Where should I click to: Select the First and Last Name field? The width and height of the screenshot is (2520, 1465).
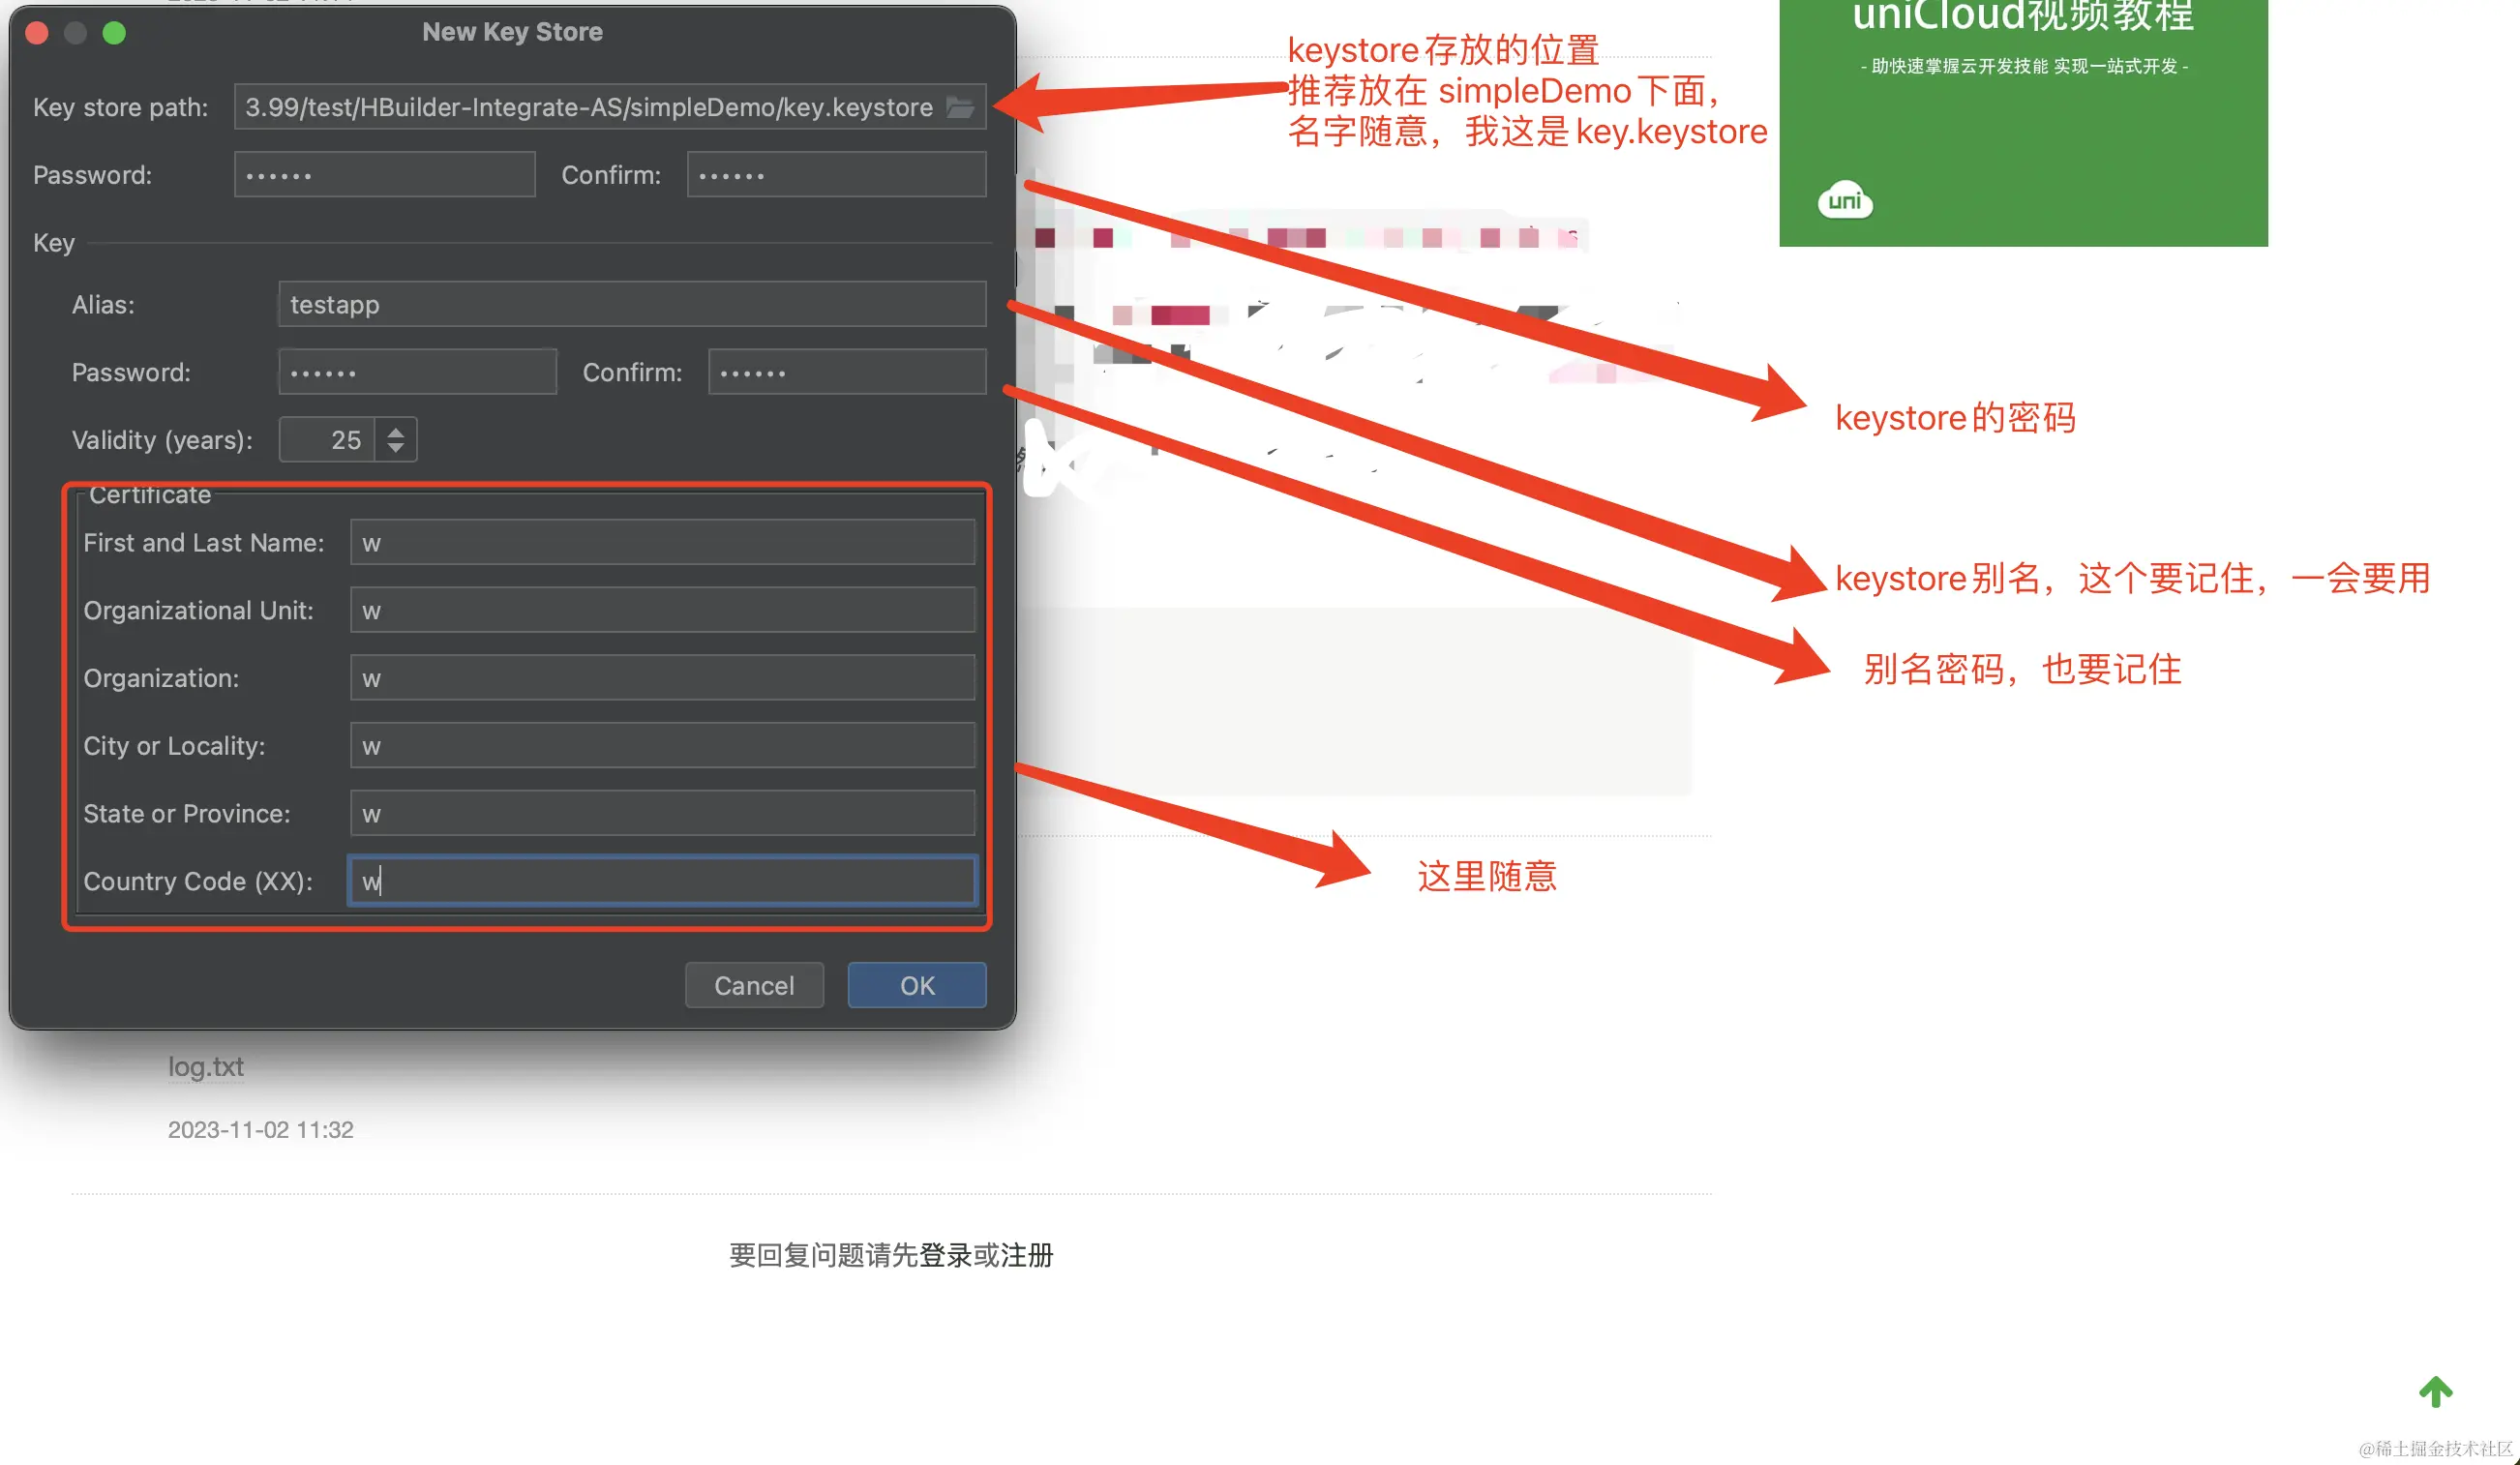pyautogui.click(x=662, y=542)
